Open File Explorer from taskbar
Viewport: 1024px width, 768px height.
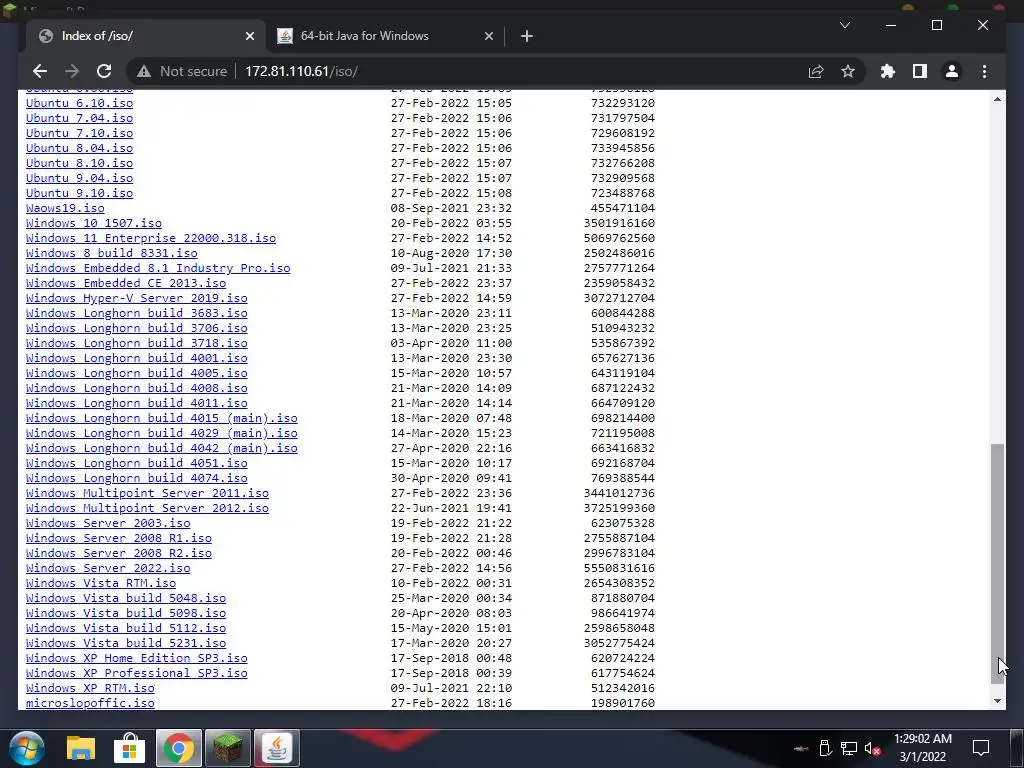[81, 748]
